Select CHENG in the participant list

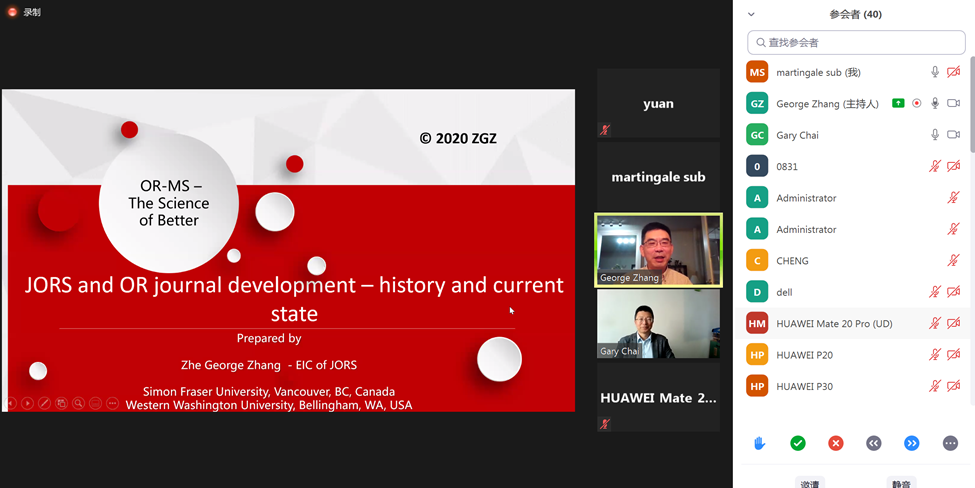(x=792, y=261)
